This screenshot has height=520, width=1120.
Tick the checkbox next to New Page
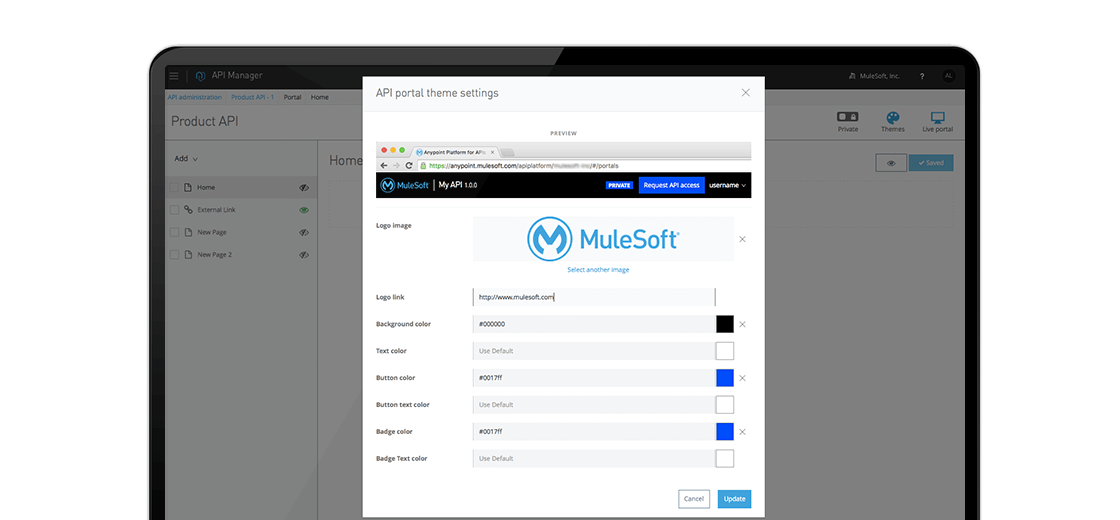pyautogui.click(x=174, y=232)
